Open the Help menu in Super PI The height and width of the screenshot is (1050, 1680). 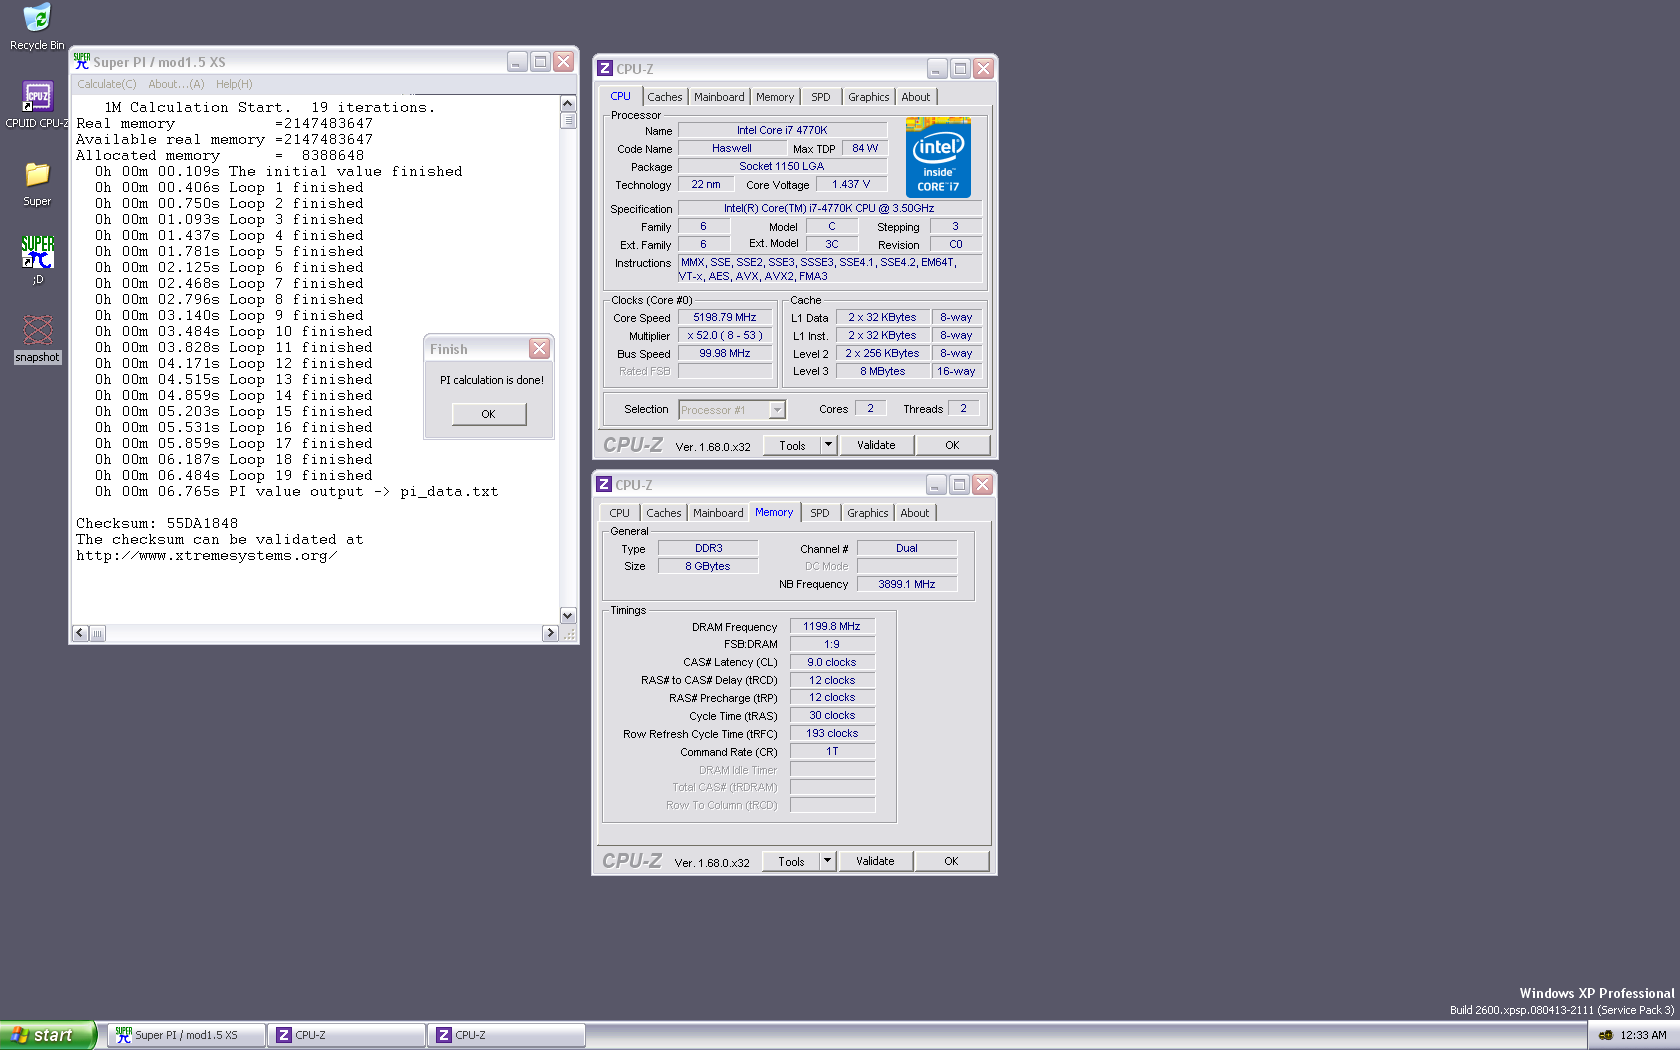click(234, 84)
